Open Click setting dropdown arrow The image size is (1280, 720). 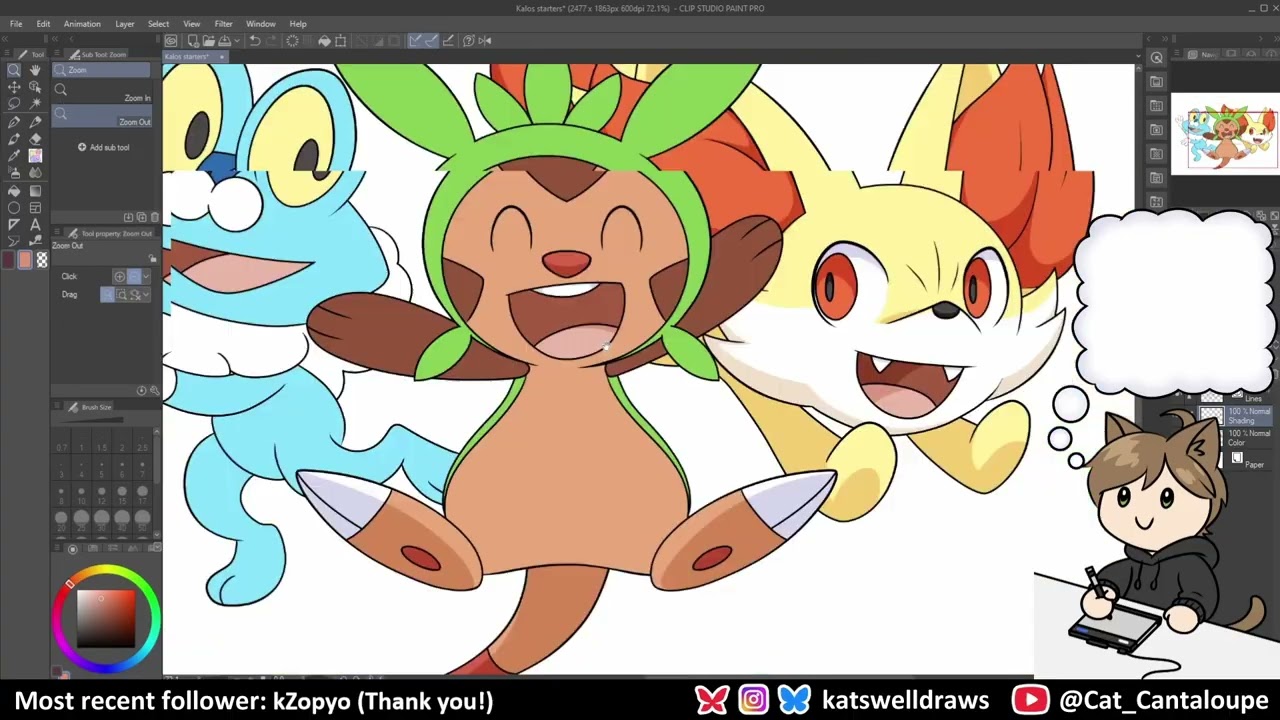[x=146, y=276]
